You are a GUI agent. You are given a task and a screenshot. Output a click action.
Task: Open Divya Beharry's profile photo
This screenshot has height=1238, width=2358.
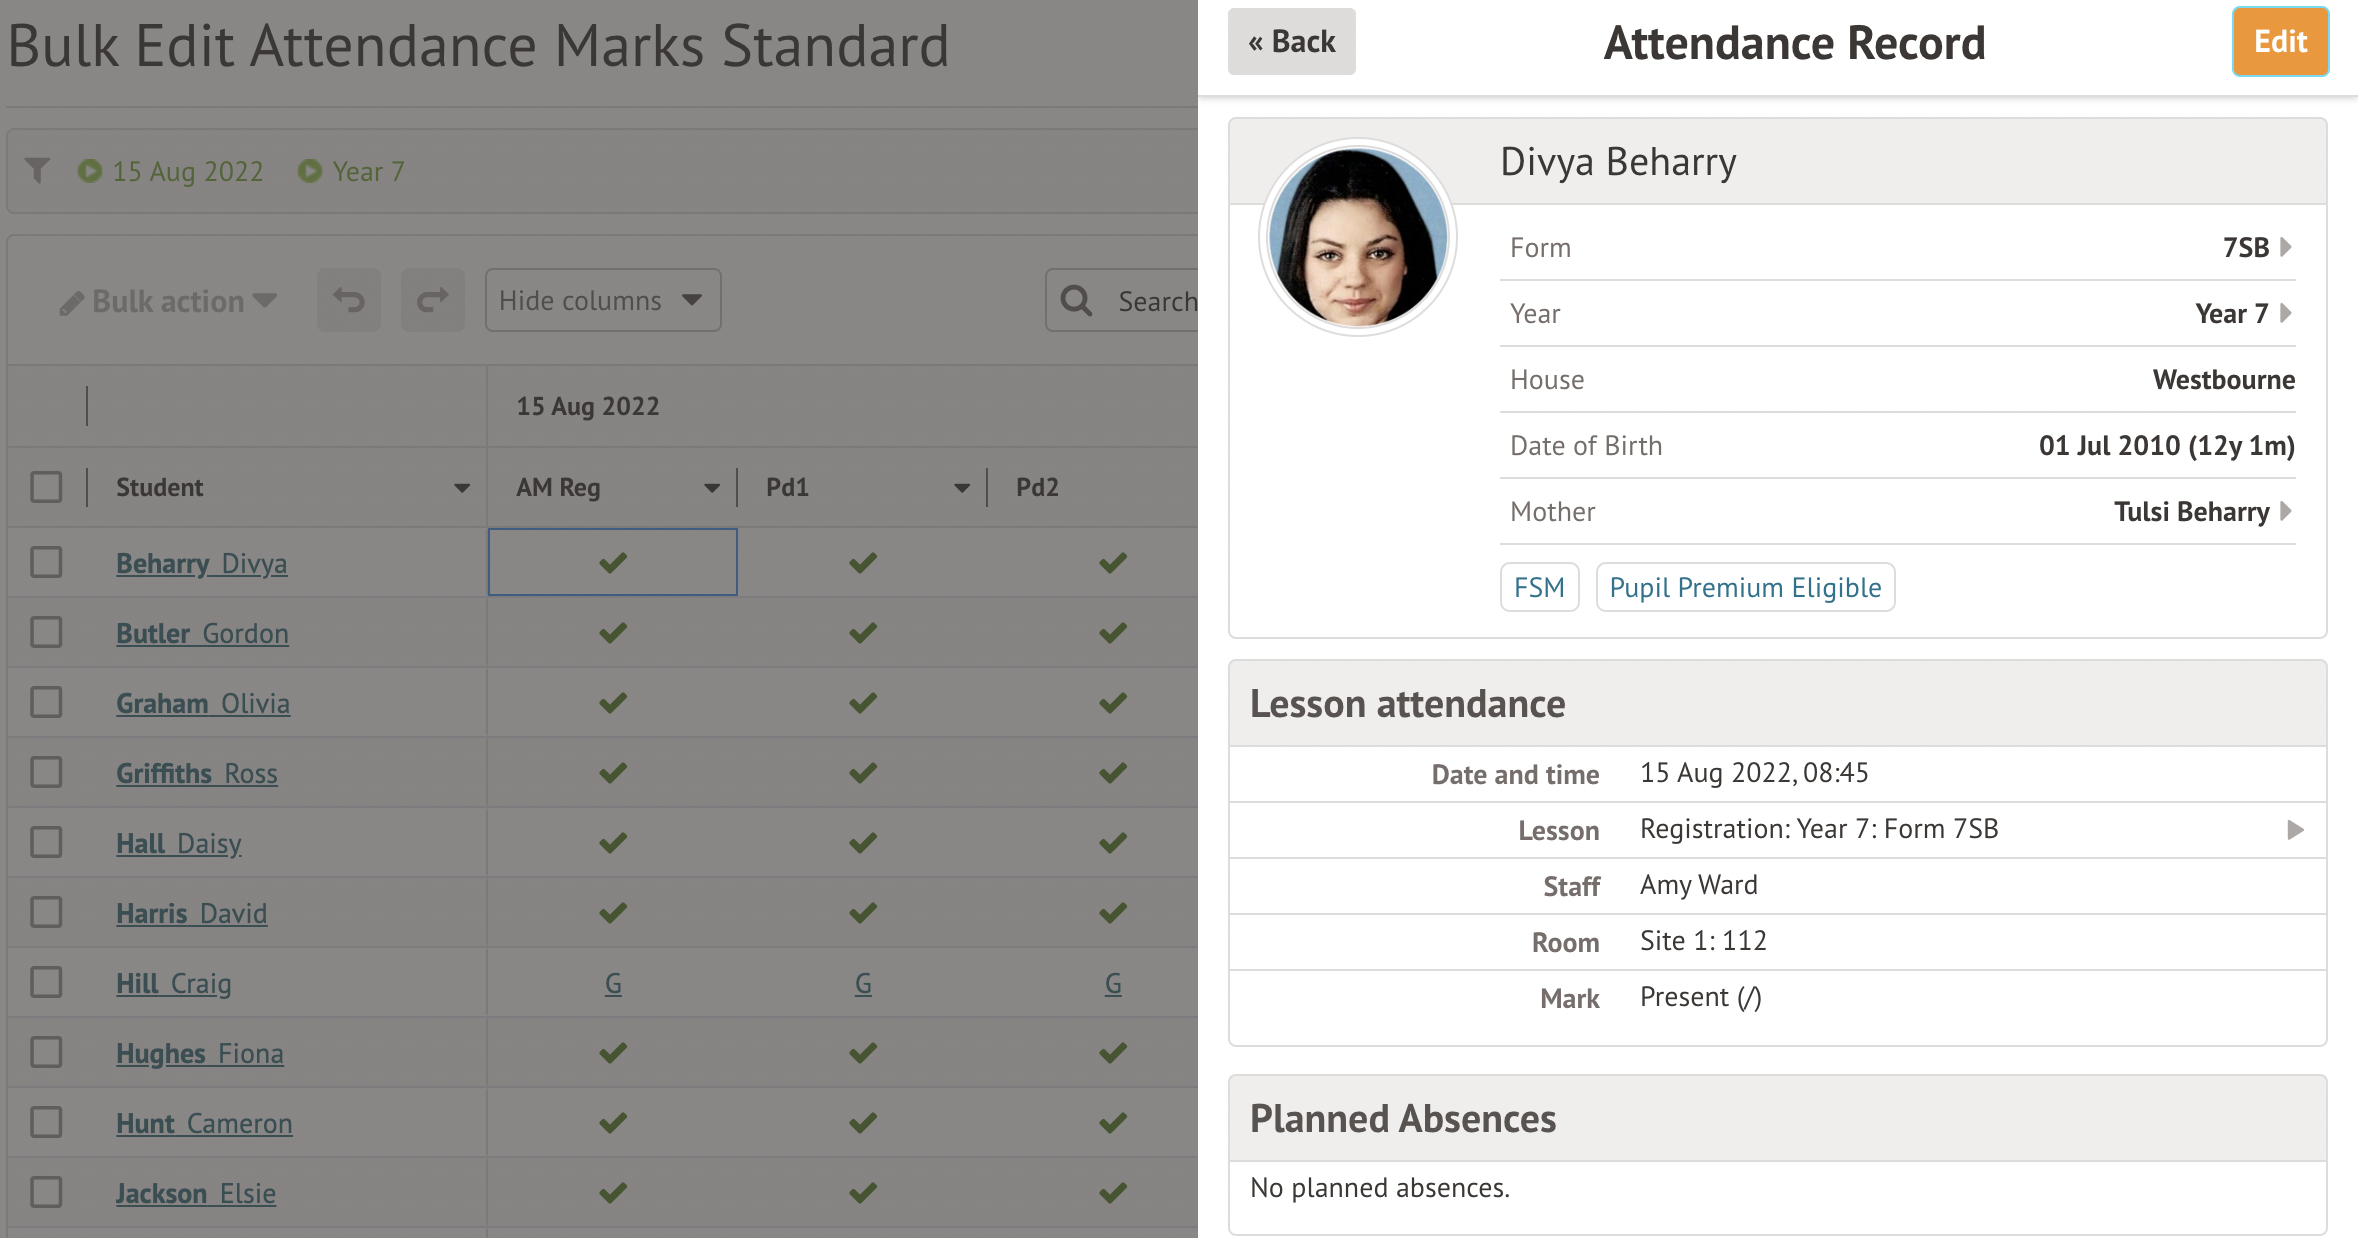click(1357, 237)
